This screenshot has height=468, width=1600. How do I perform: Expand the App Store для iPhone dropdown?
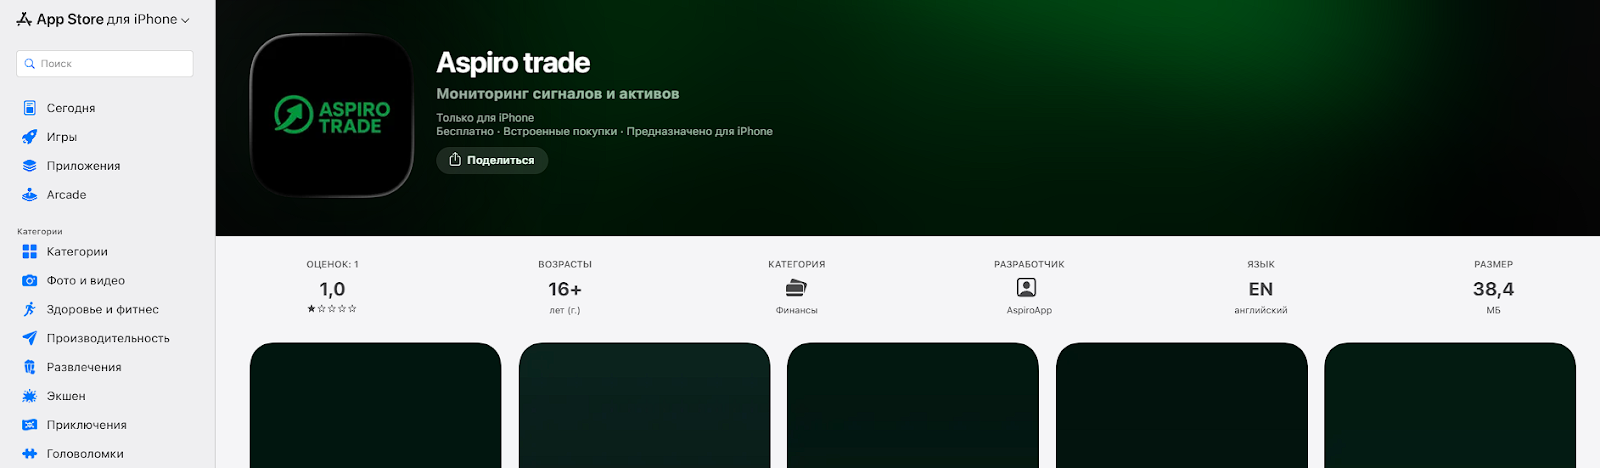point(103,19)
